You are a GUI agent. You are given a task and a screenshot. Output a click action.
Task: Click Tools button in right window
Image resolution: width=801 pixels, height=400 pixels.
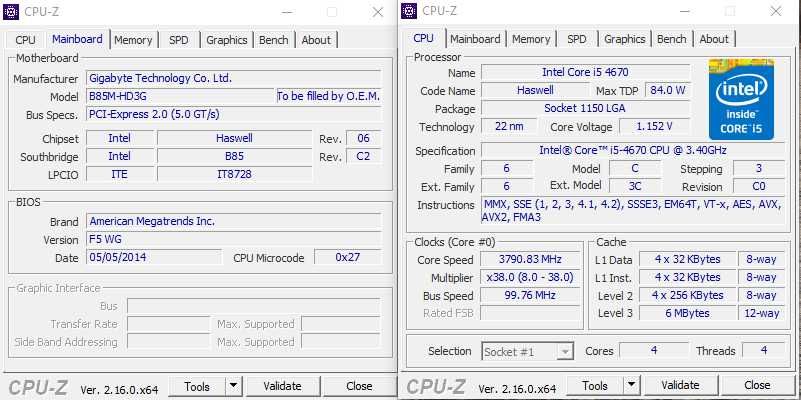(x=595, y=386)
